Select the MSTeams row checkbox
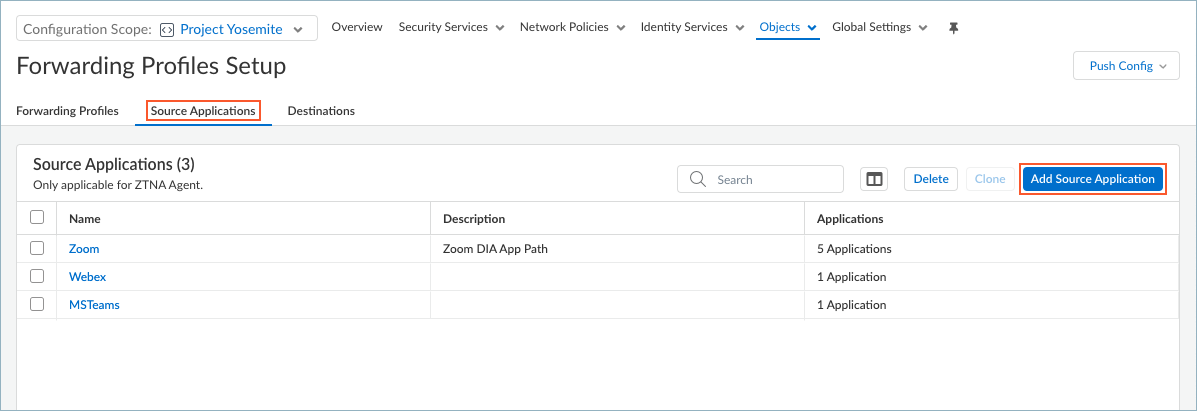This screenshot has width=1197, height=411. pos(37,304)
